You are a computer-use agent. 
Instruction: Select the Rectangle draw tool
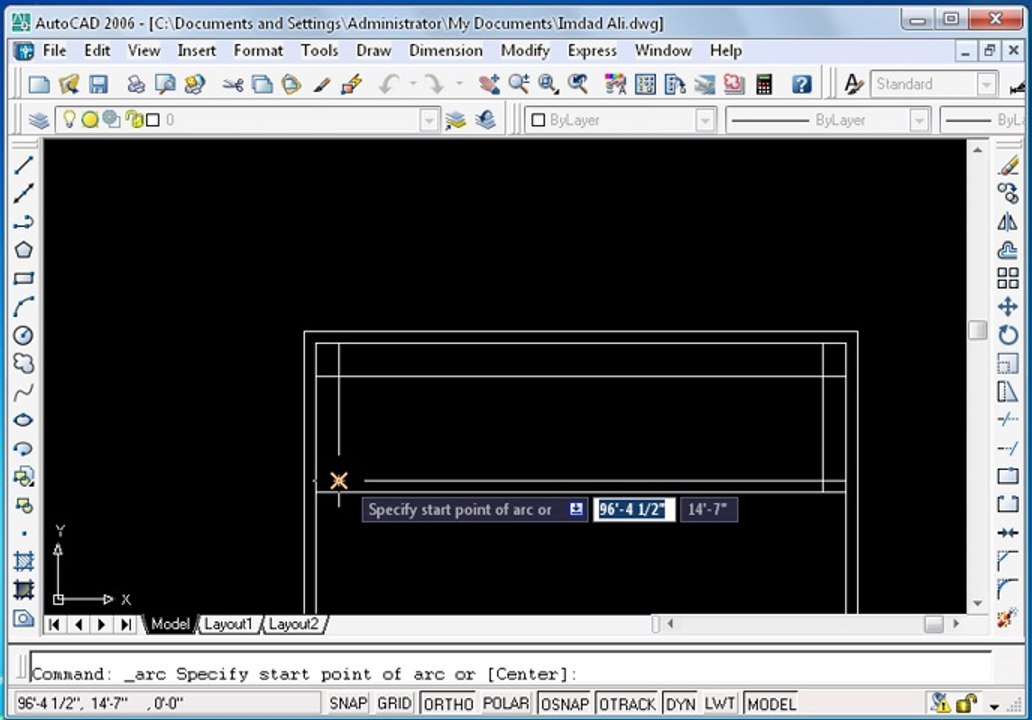tap(24, 278)
